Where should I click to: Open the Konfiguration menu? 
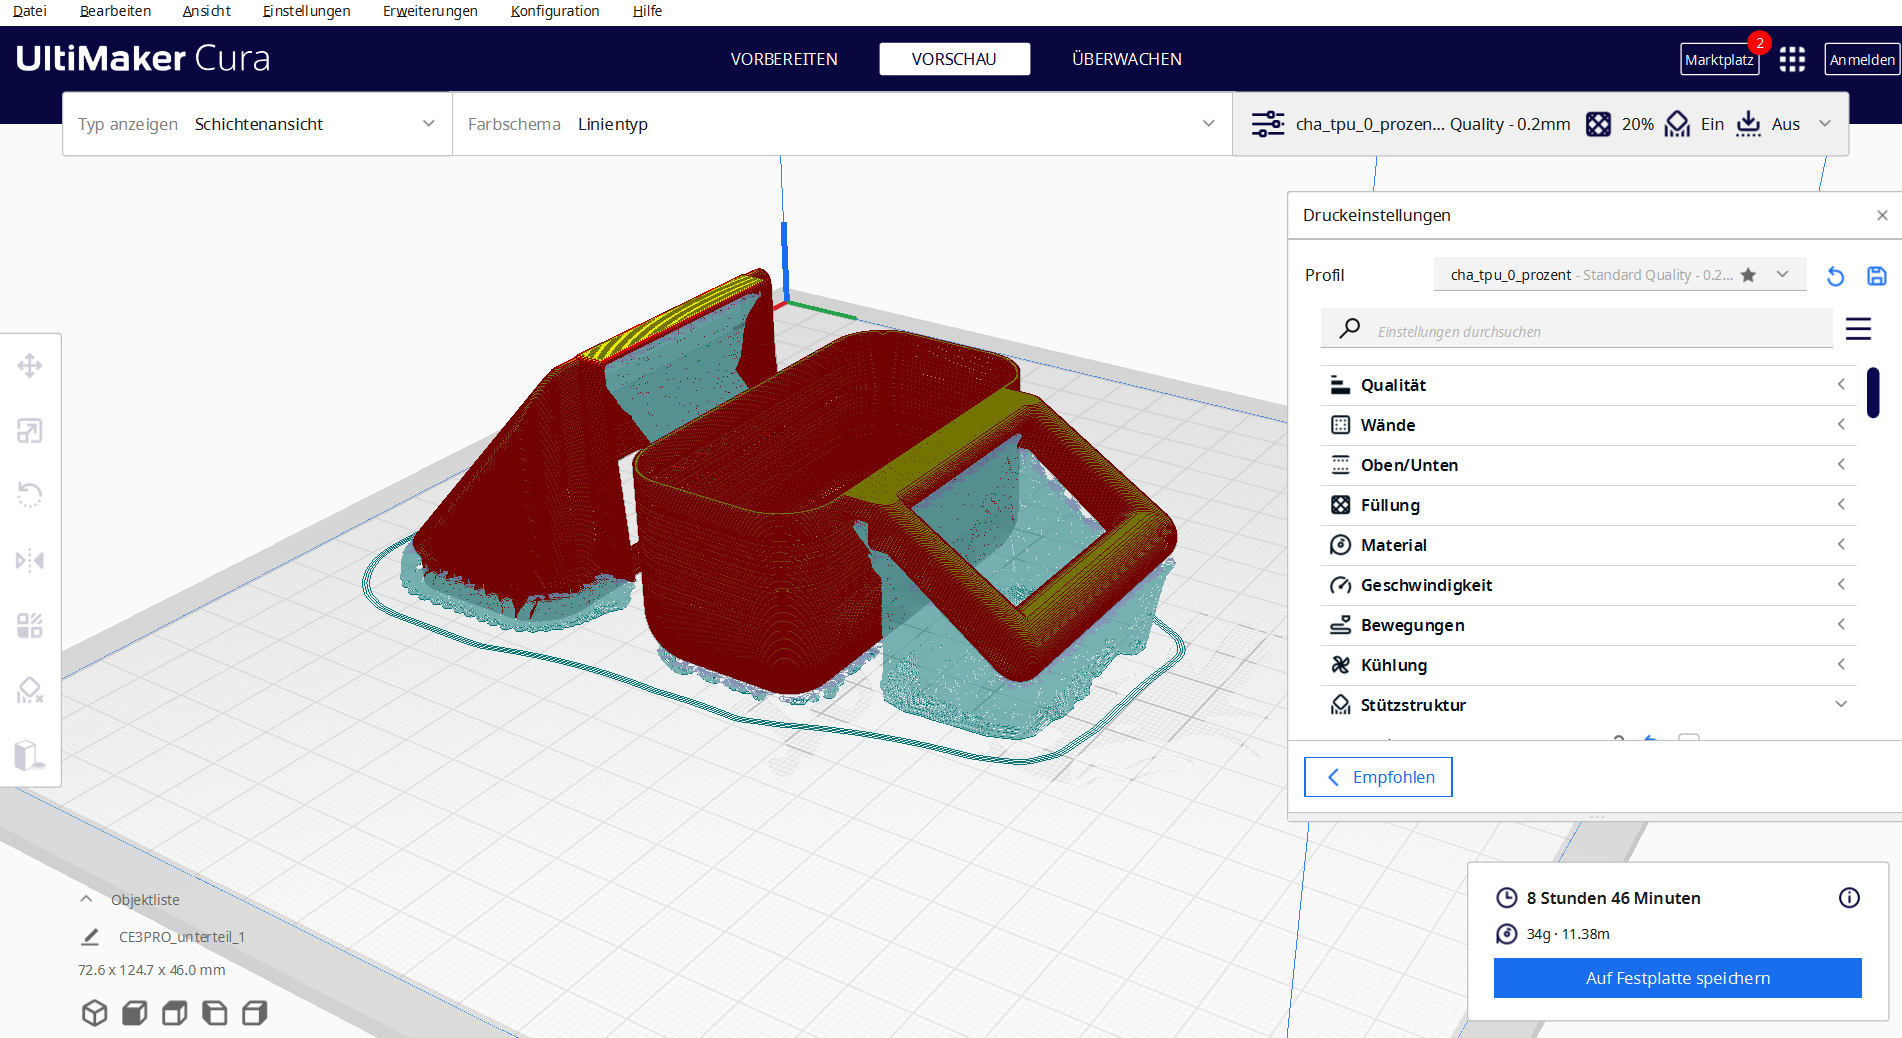click(x=555, y=11)
